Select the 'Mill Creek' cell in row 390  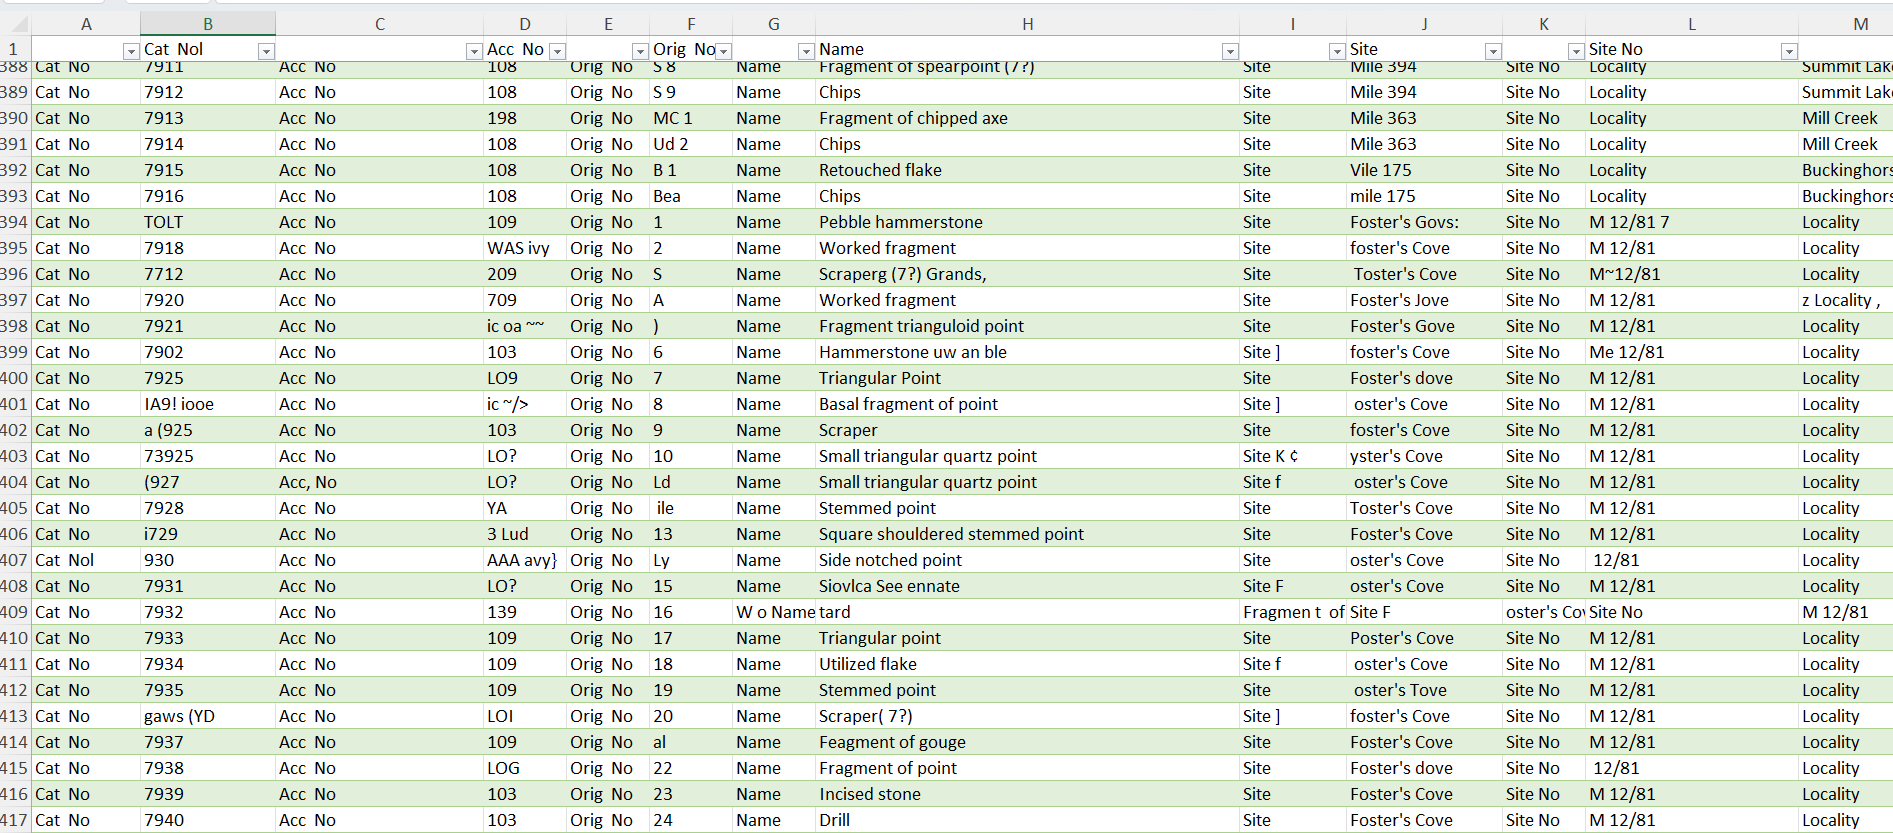[1839, 118]
